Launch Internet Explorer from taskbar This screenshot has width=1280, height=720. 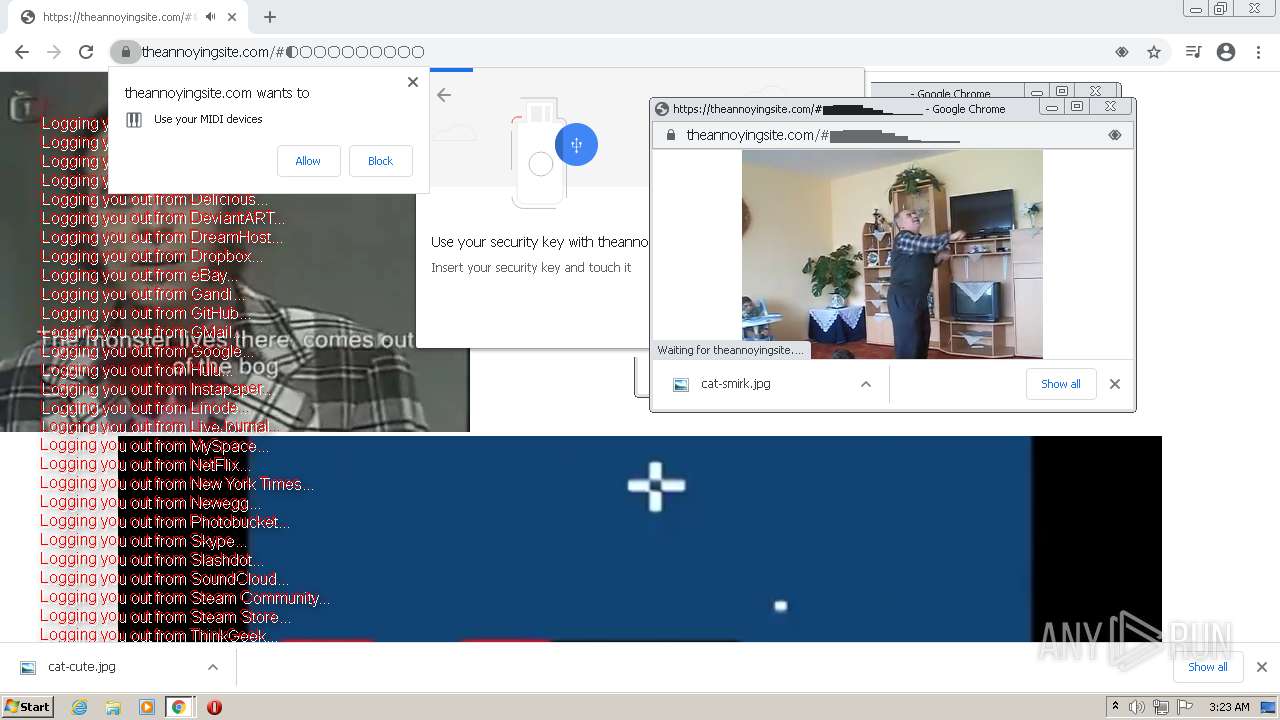tap(79, 707)
